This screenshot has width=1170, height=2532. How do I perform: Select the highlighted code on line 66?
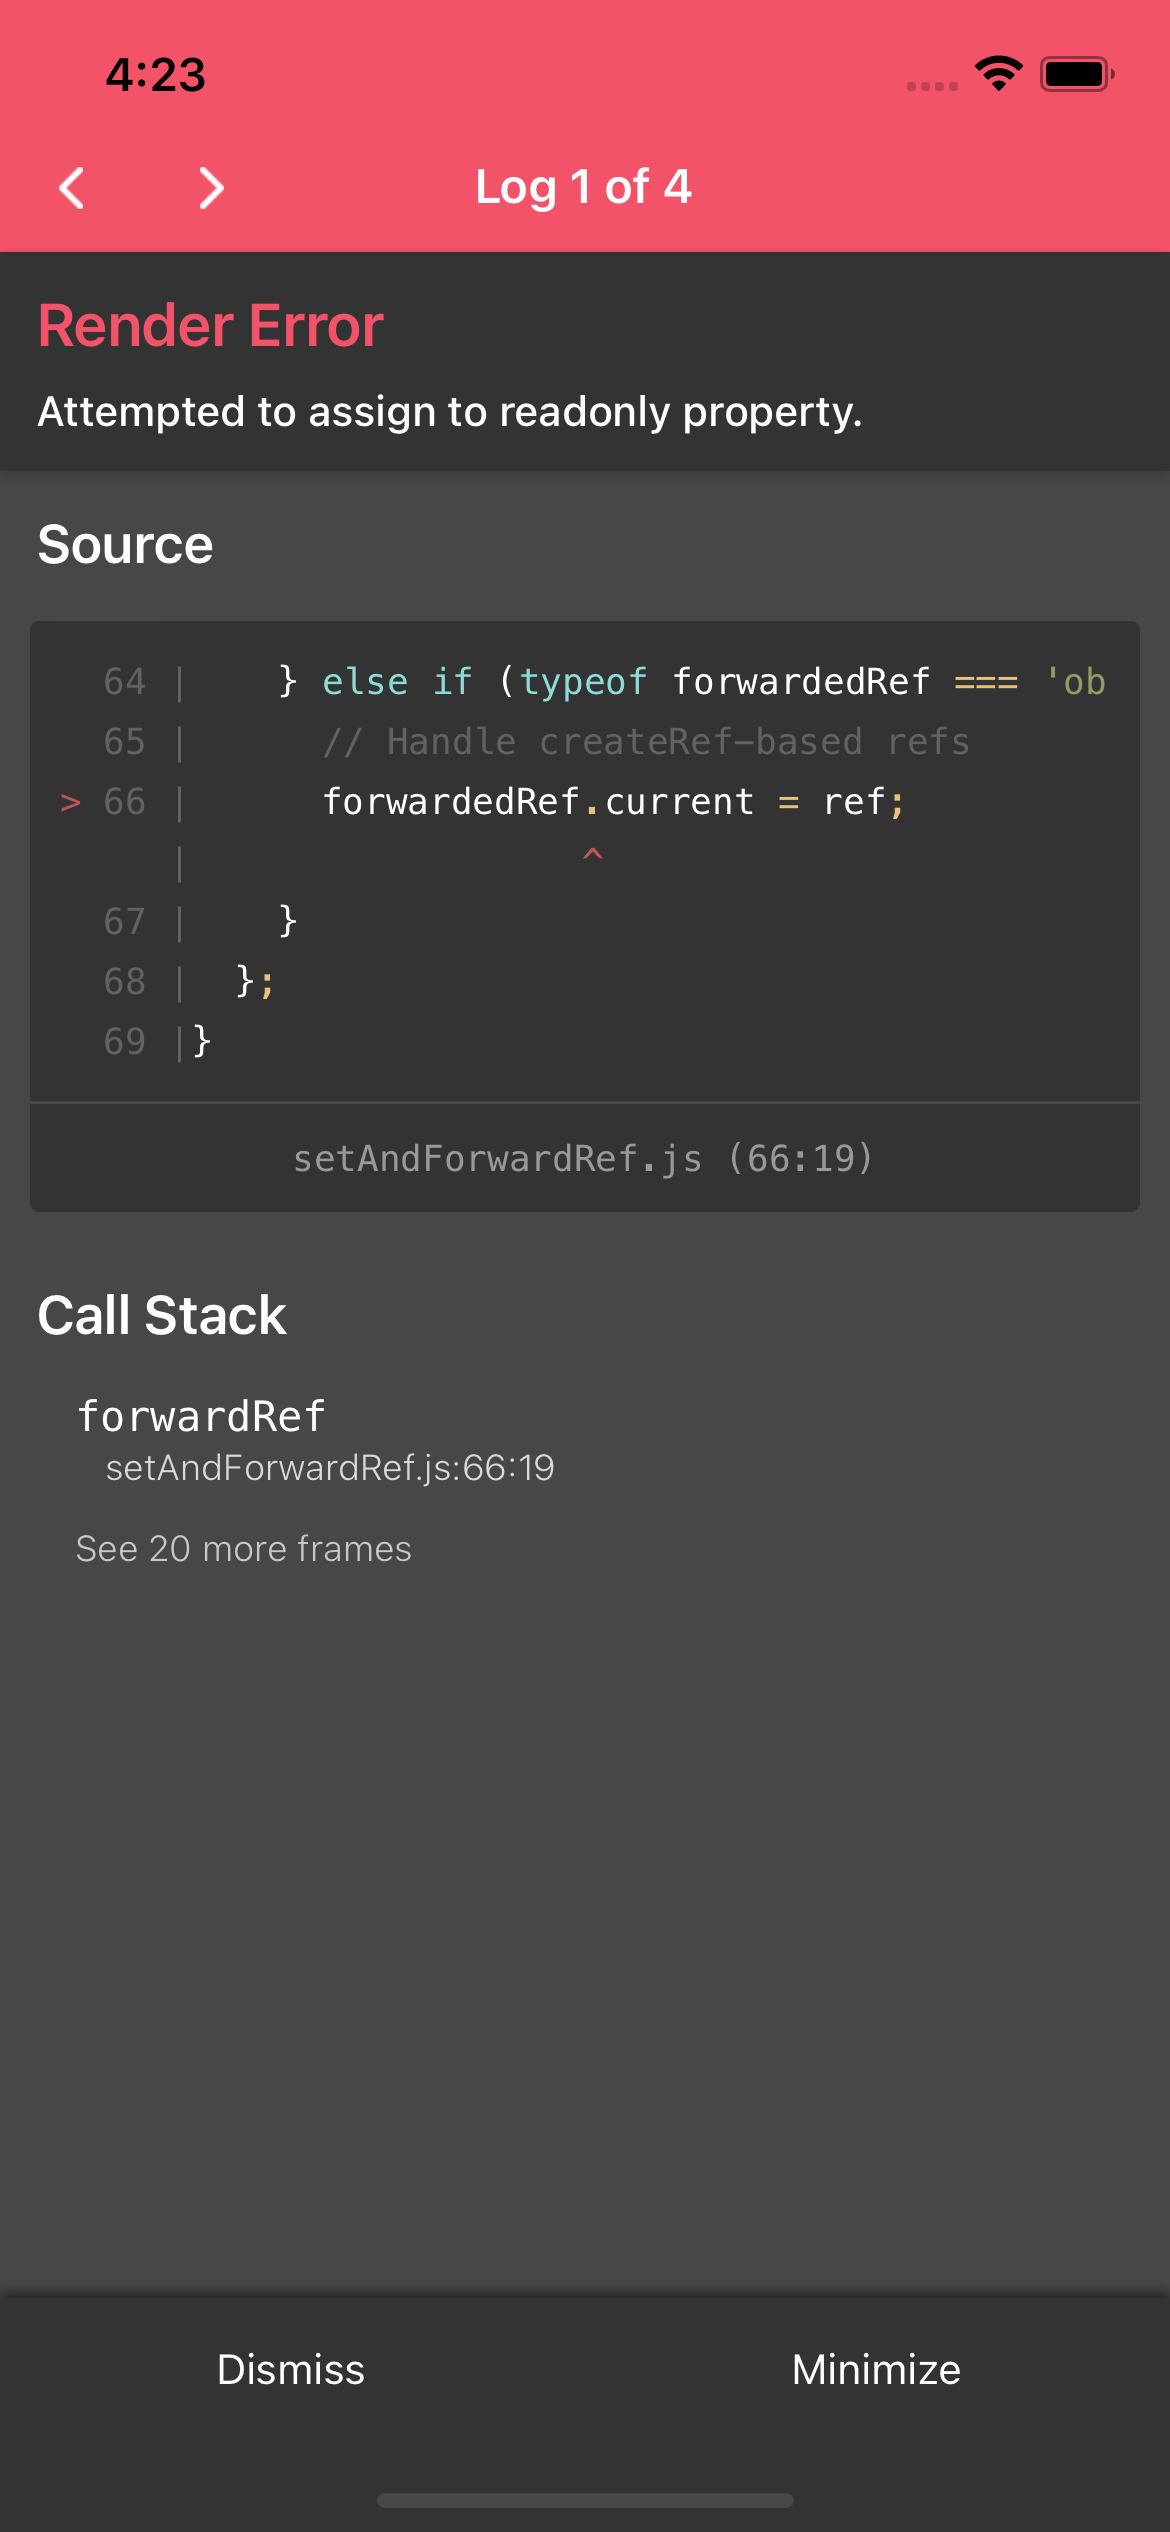(x=613, y=801)
